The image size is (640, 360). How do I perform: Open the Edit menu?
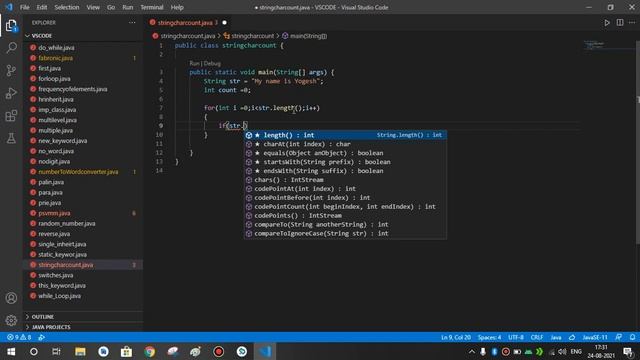click(42, 7)
